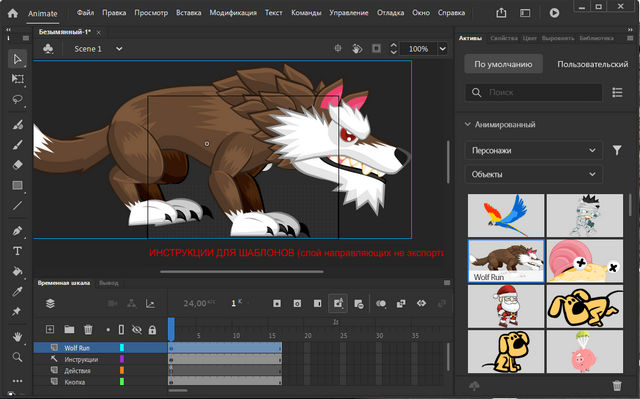Toggle loop playback icon in timeline

[422, 304]
